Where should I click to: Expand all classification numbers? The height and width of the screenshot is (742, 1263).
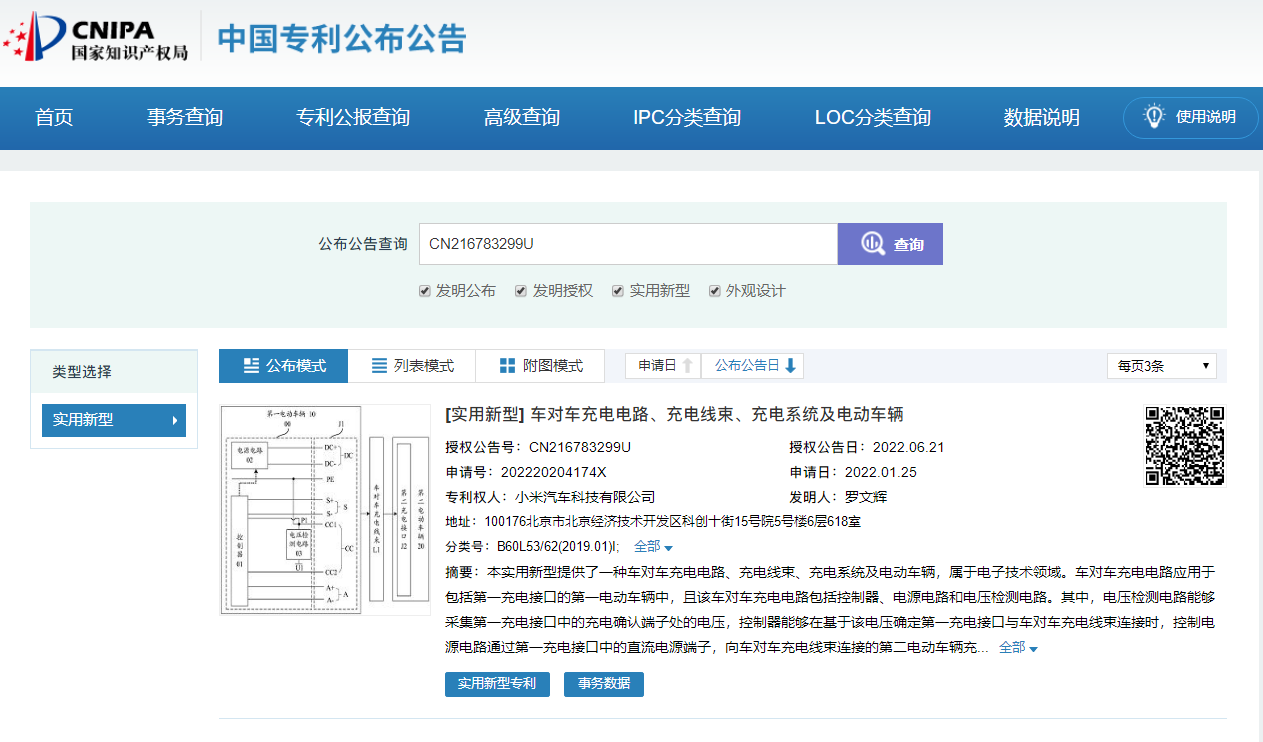tap(653, 547)
